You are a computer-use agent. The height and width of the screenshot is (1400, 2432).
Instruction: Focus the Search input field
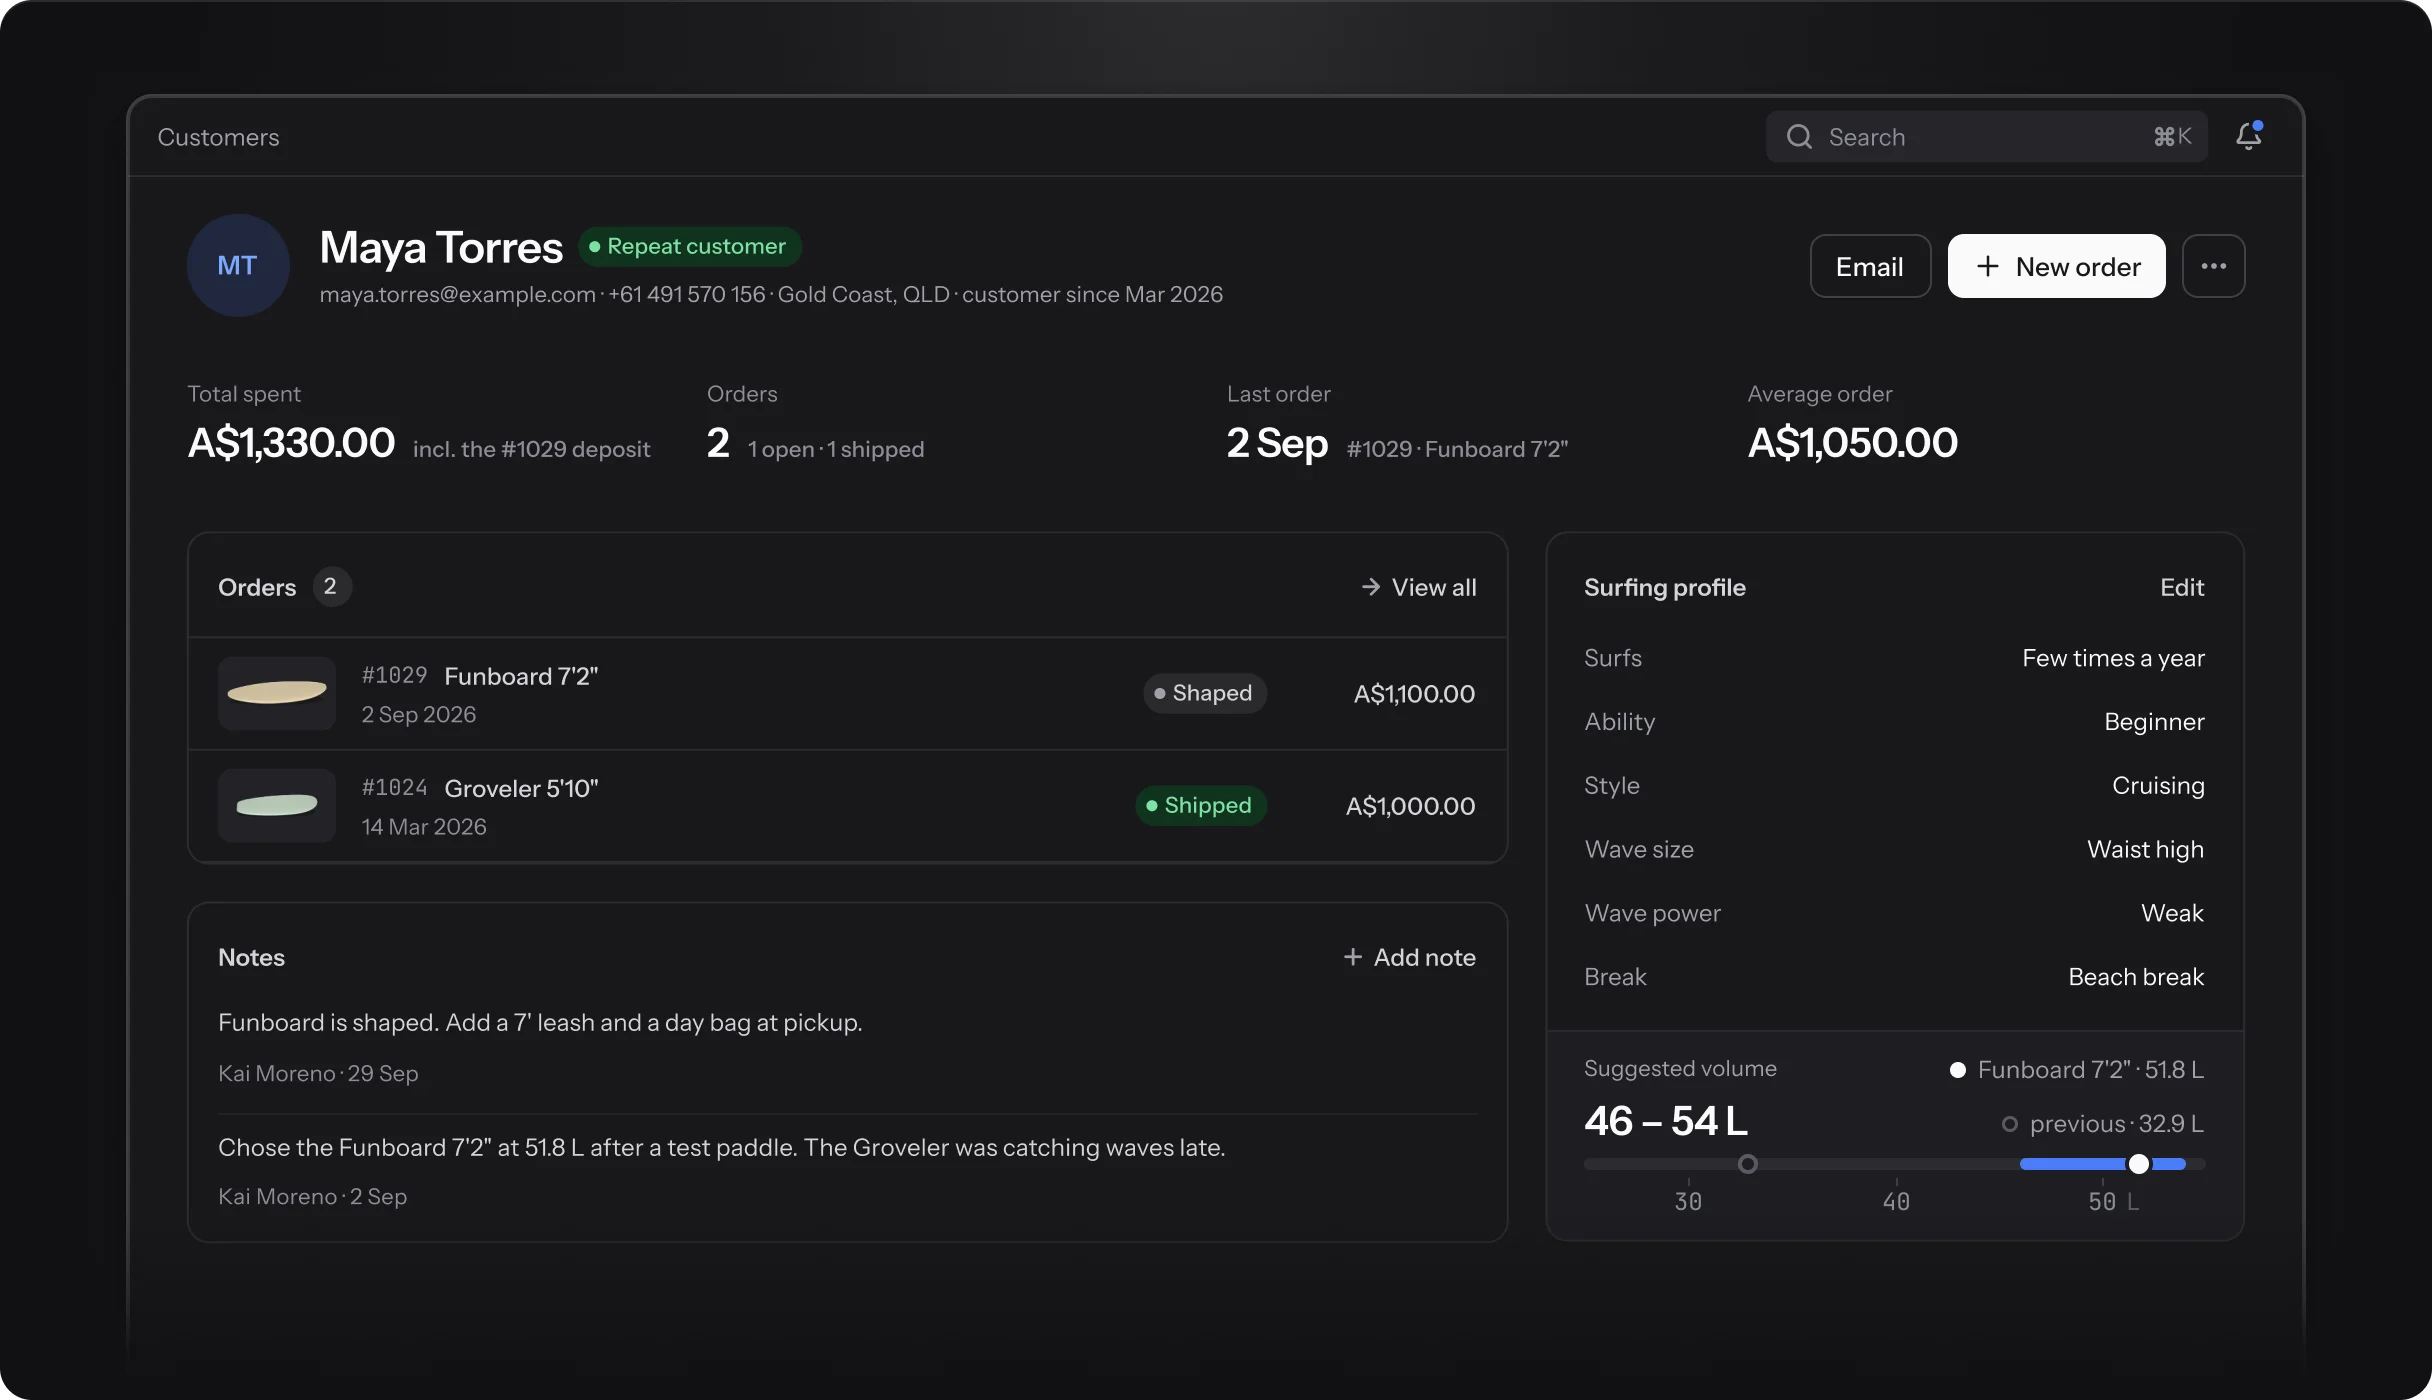(1986, 137)
